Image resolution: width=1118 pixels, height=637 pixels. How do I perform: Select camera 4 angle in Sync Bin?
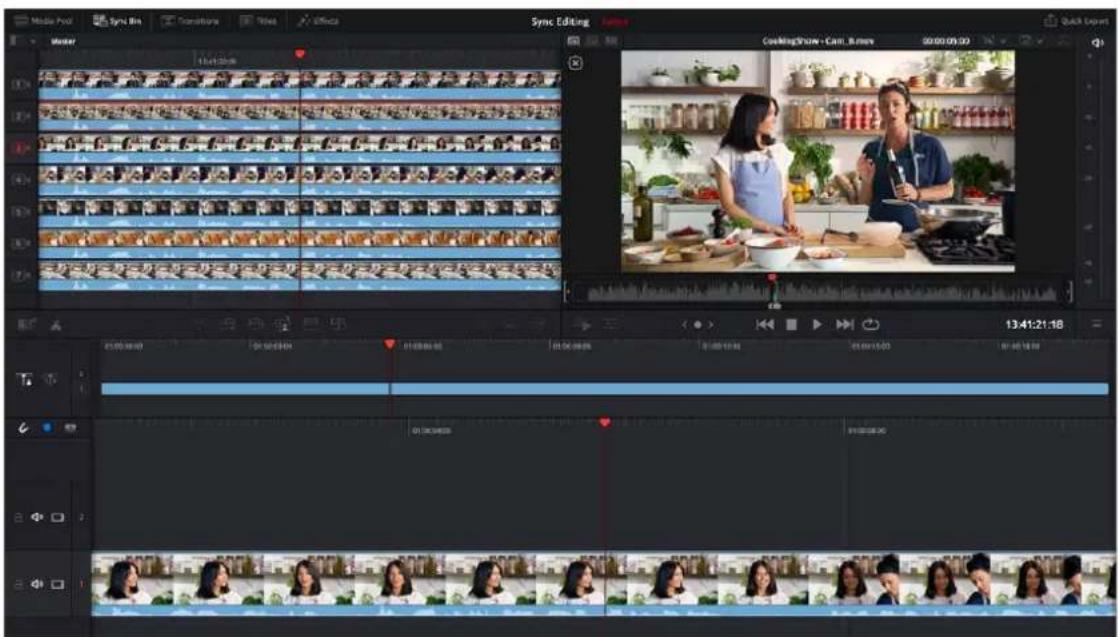point(21,180)
